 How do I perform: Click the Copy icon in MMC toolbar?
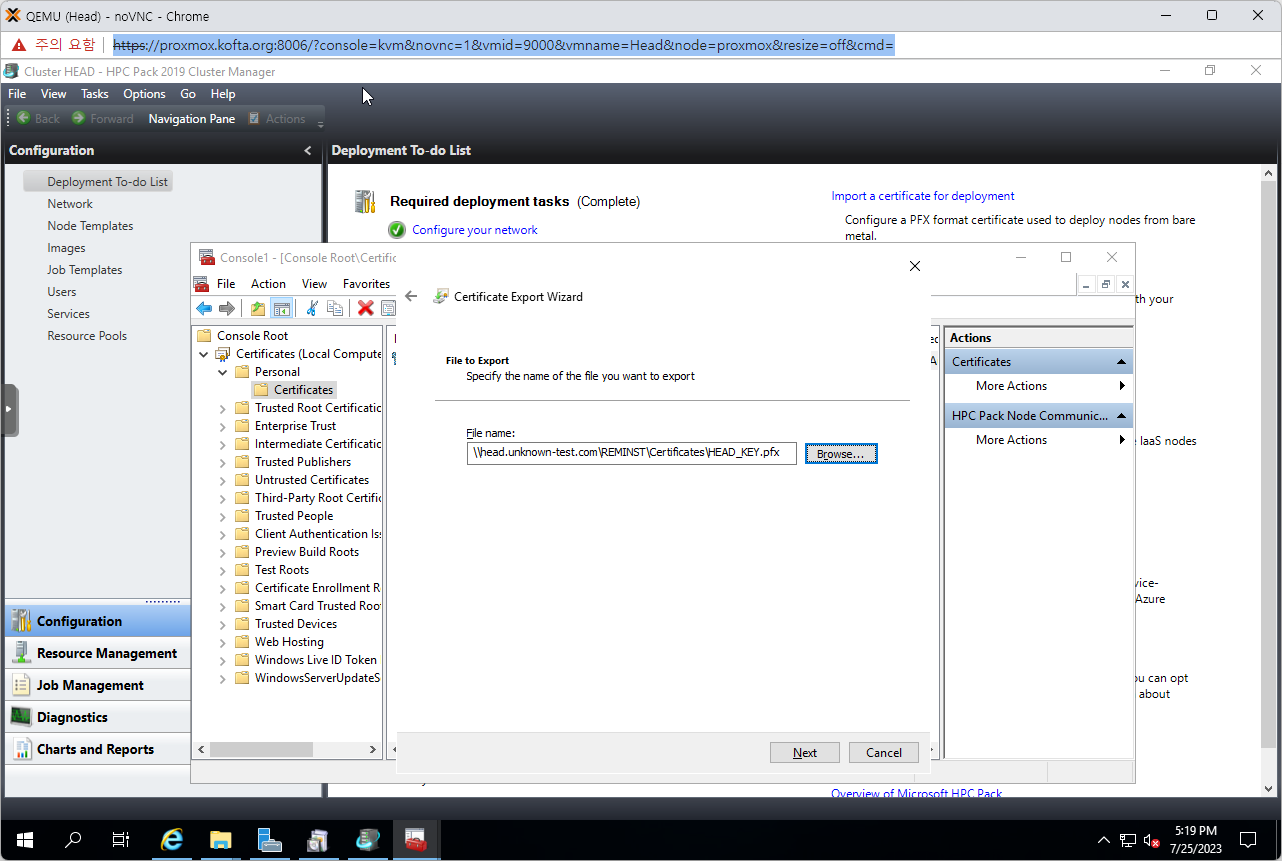pos(335,308)
